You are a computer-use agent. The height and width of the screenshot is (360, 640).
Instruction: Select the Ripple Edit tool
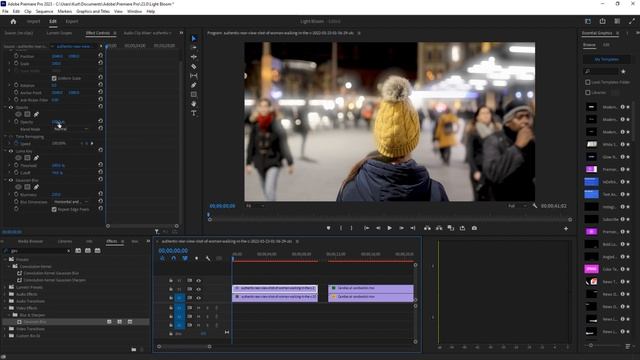click(x=194, y=57)
